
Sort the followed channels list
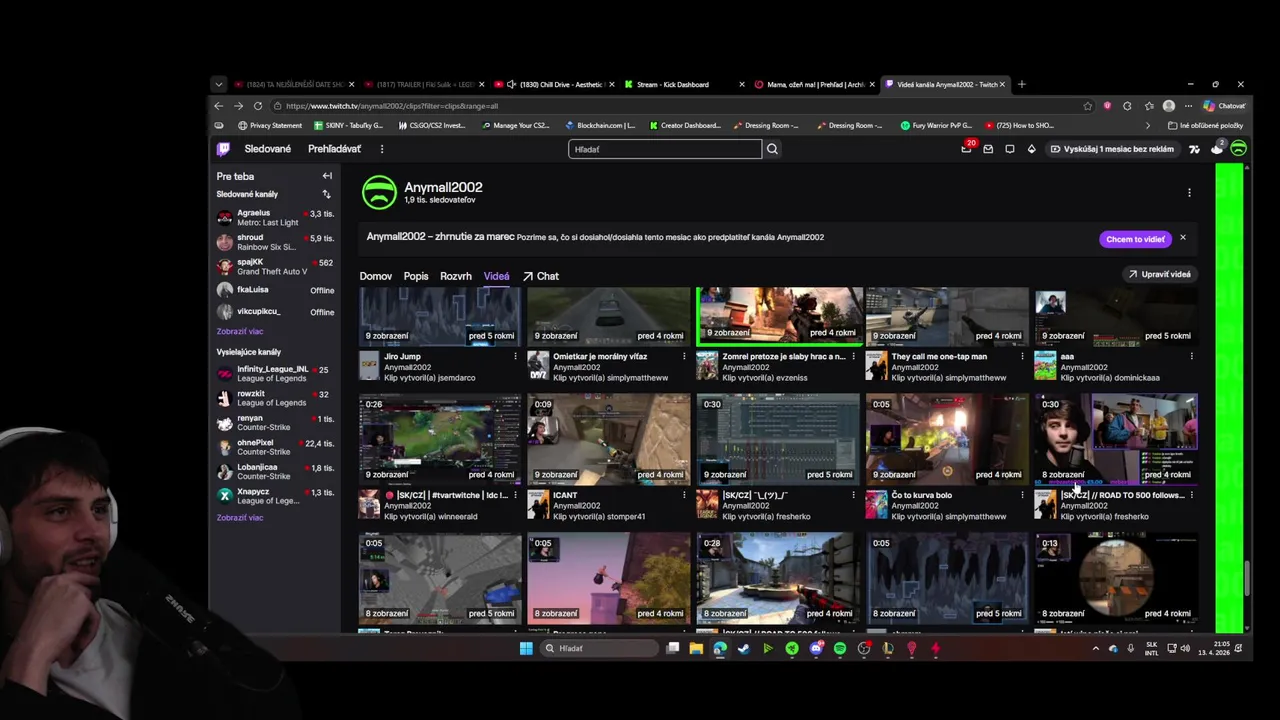(x=326, y=194)
